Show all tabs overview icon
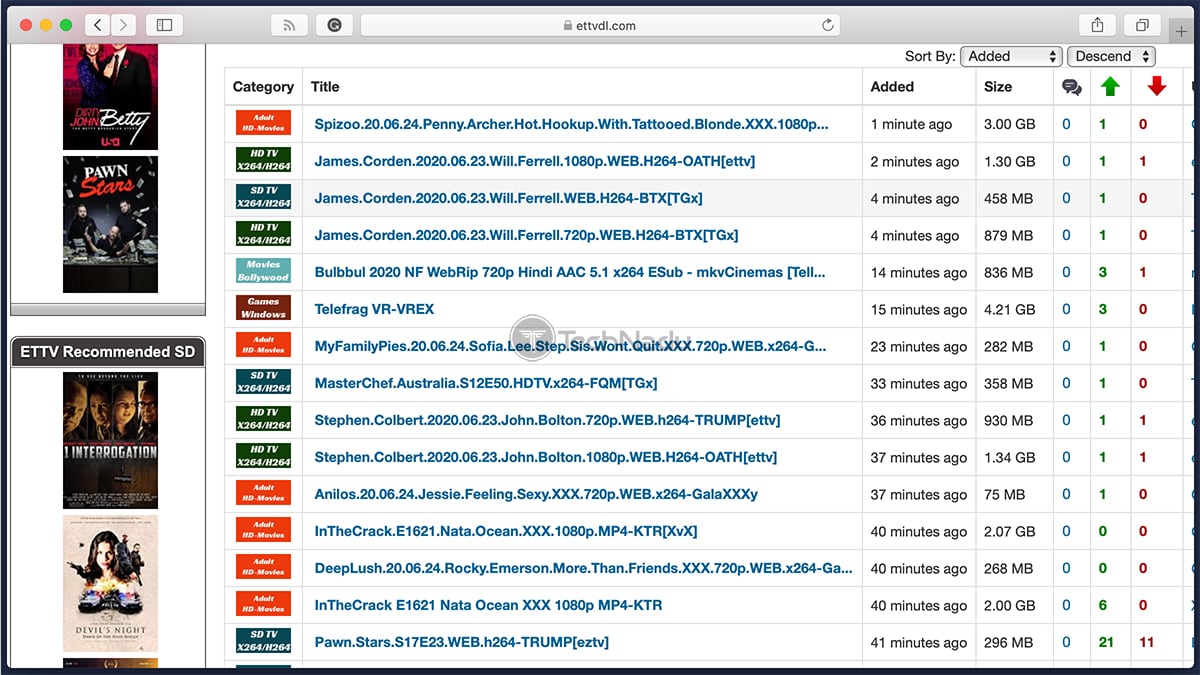This screenshot has height=675, width=1200. click(x=1142, y=25)
